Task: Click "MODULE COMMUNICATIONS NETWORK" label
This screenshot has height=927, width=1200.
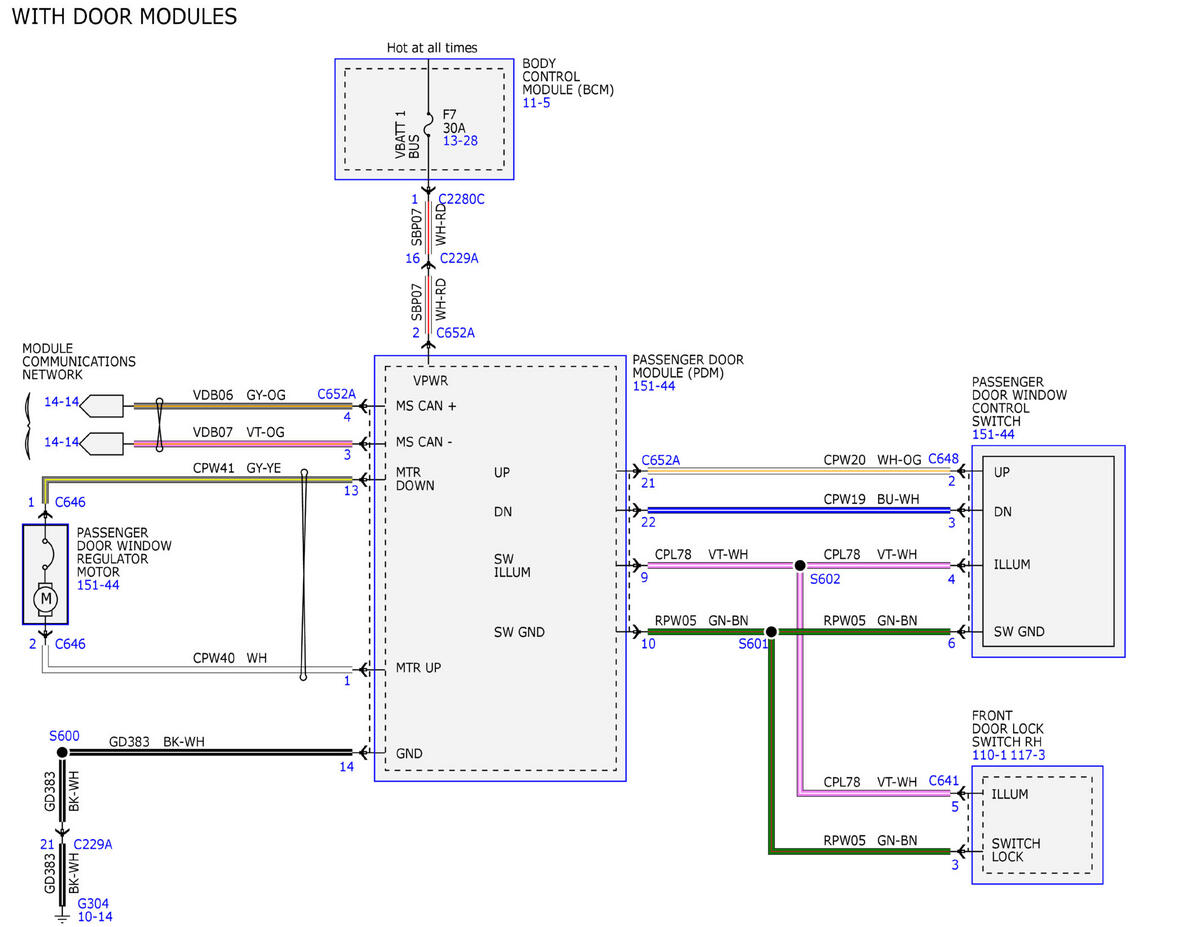Action: point(79,361)
